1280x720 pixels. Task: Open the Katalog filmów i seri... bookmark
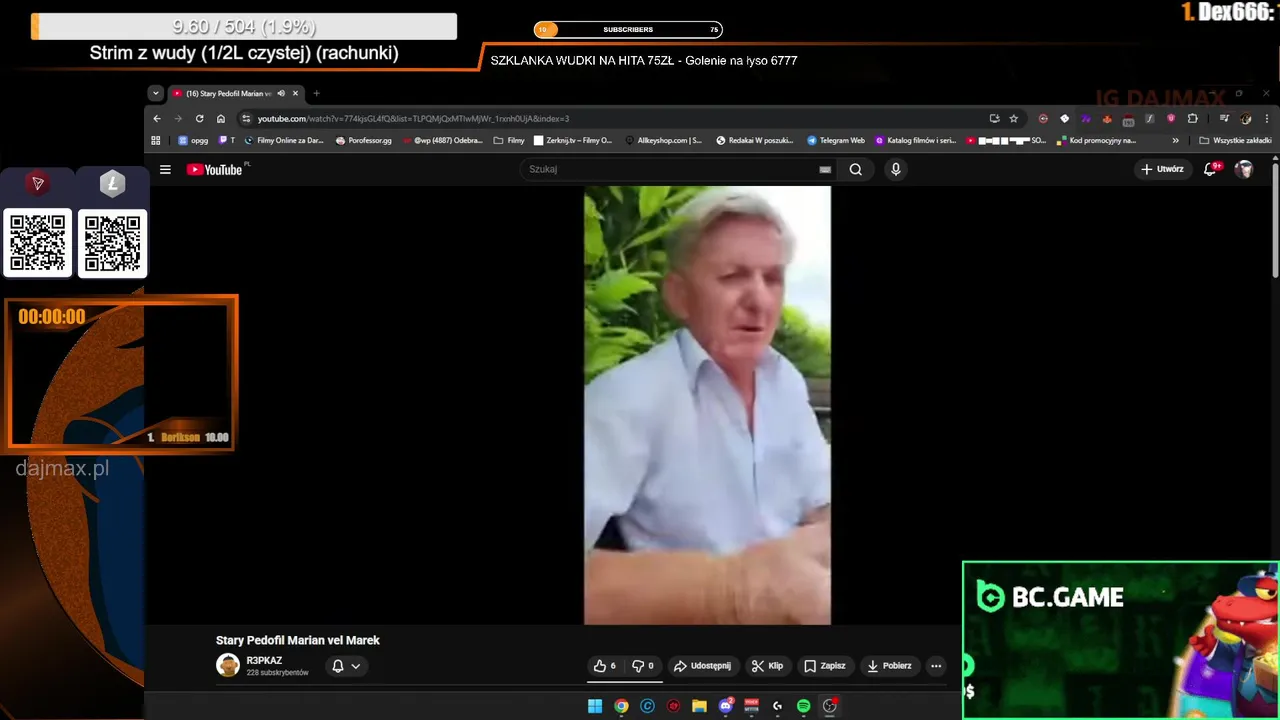(916, 141)
